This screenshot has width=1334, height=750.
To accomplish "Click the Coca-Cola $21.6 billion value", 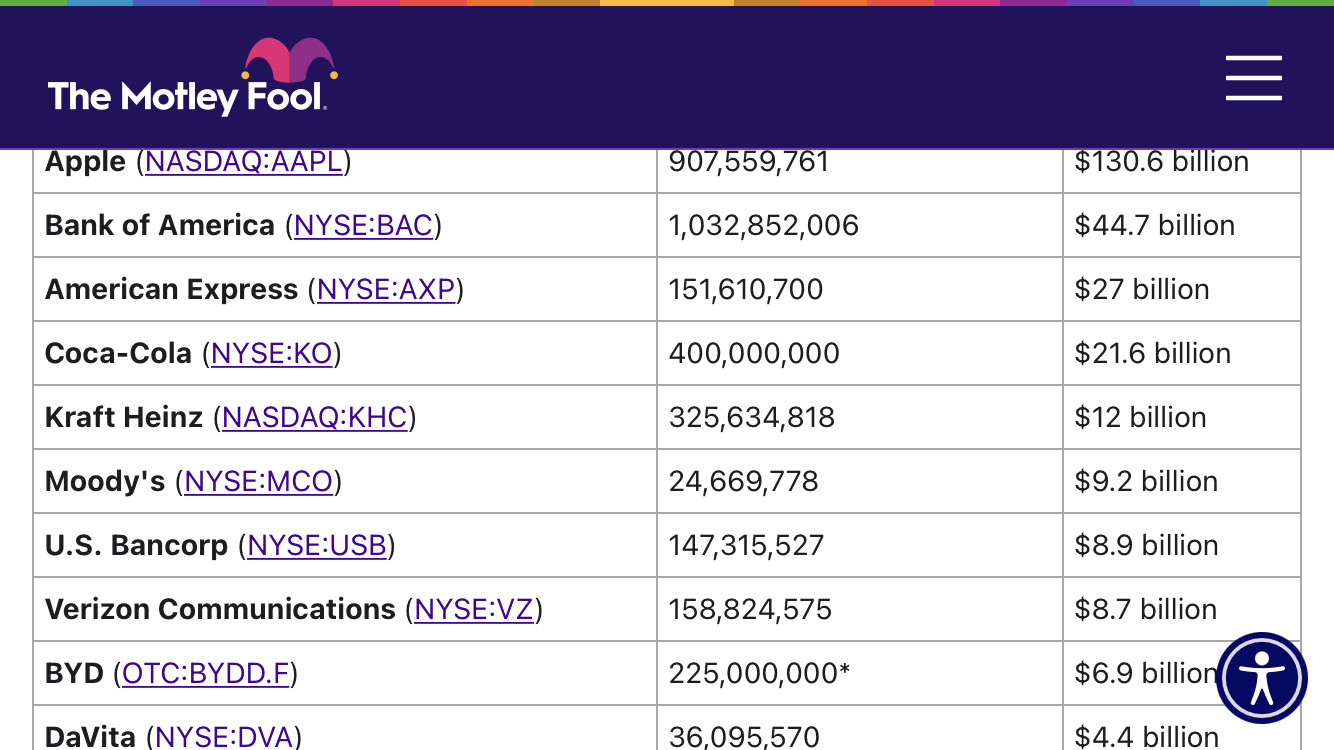I will pos(1152,354).
